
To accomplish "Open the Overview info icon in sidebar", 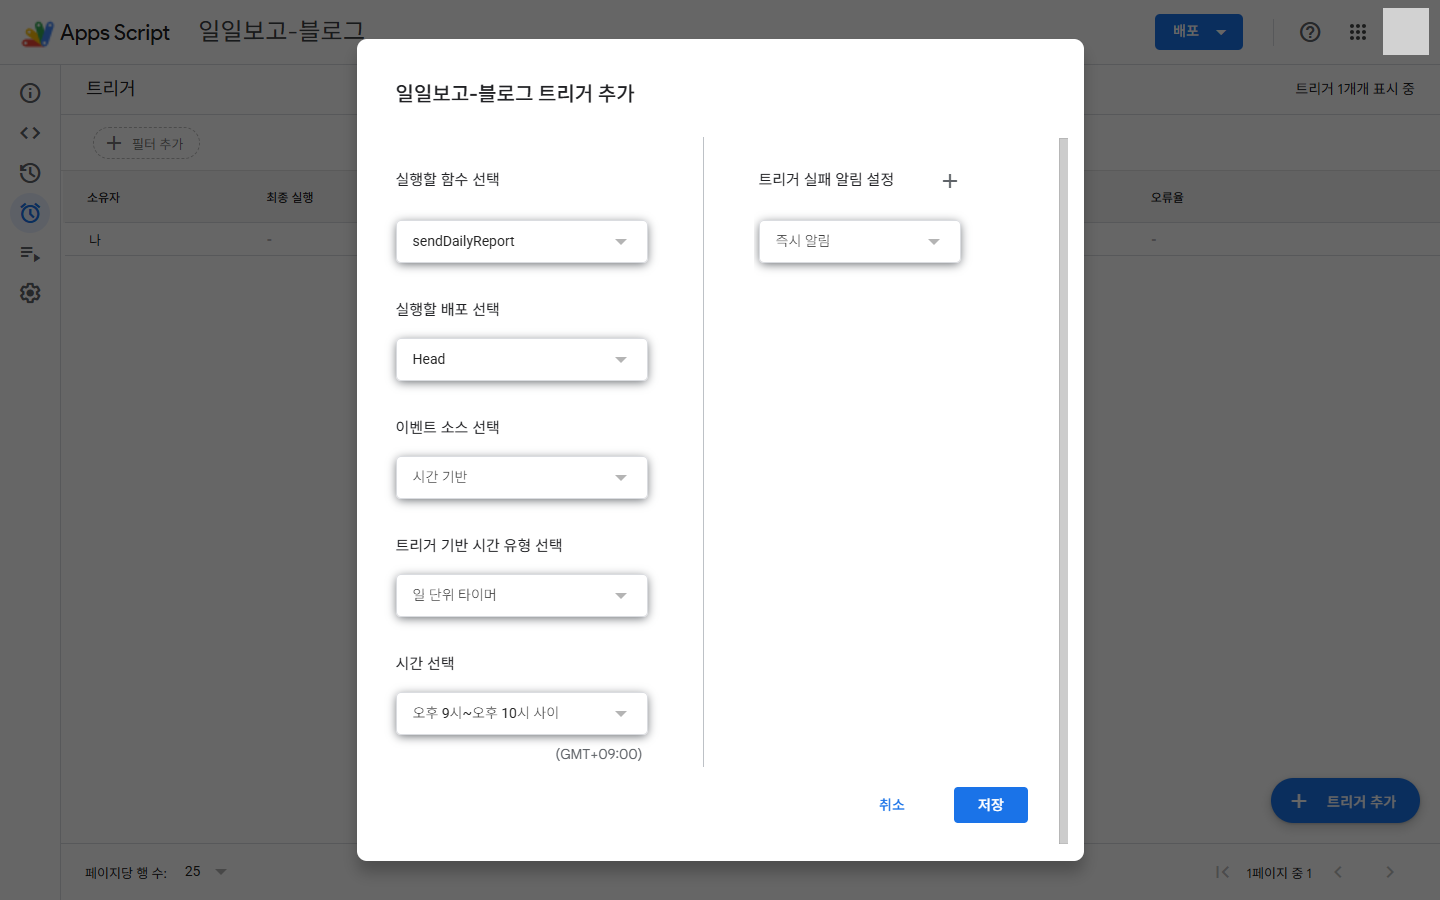I will (30, 93).
